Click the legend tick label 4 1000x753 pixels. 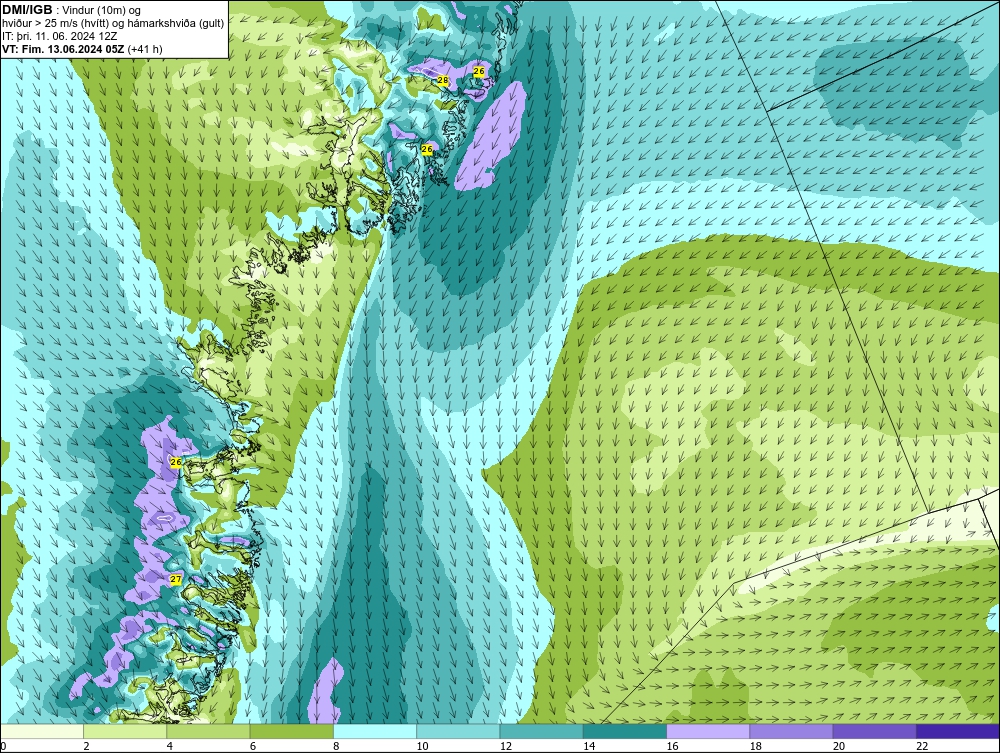[x=170, y=746]
